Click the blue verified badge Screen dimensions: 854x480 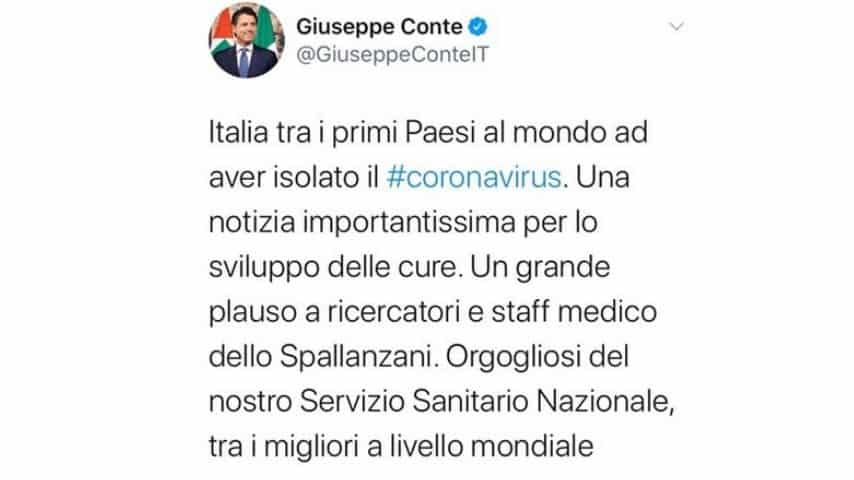click(478, 26)
